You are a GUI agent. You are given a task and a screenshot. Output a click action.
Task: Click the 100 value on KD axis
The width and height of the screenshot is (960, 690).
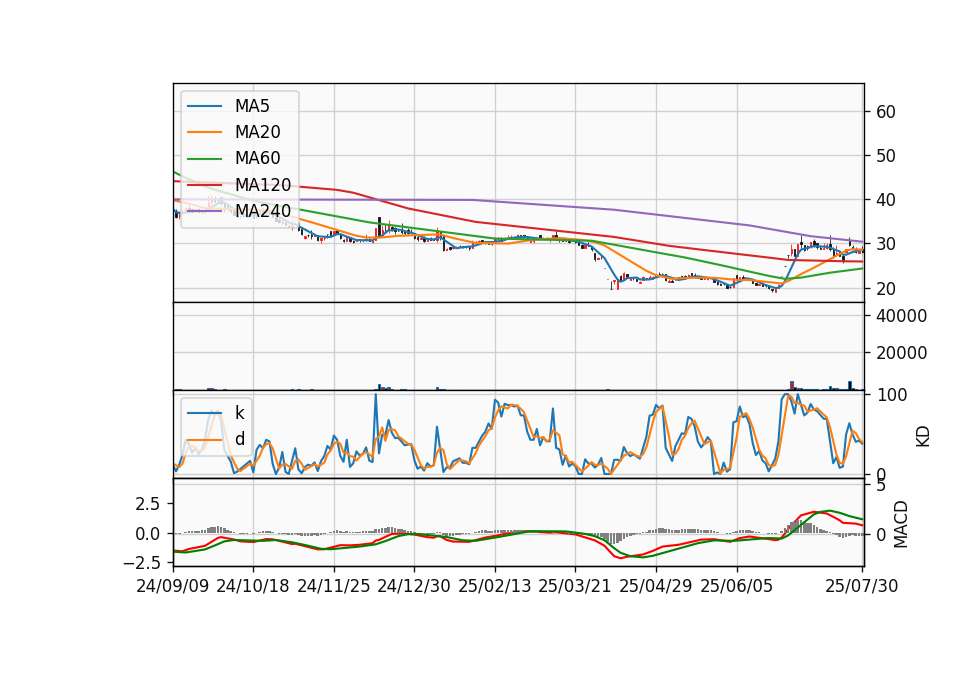891,395
